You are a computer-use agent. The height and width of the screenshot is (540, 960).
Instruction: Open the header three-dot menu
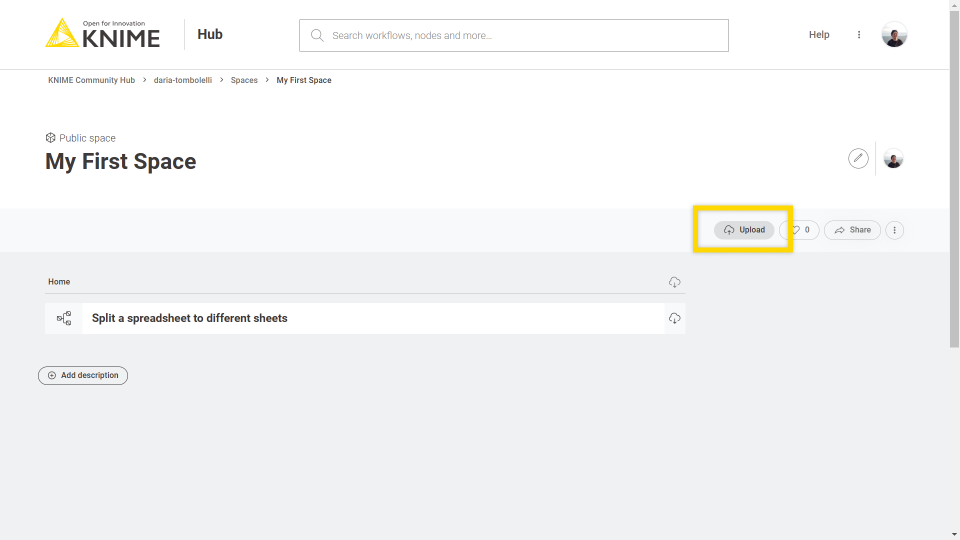[x=859, y=35]
